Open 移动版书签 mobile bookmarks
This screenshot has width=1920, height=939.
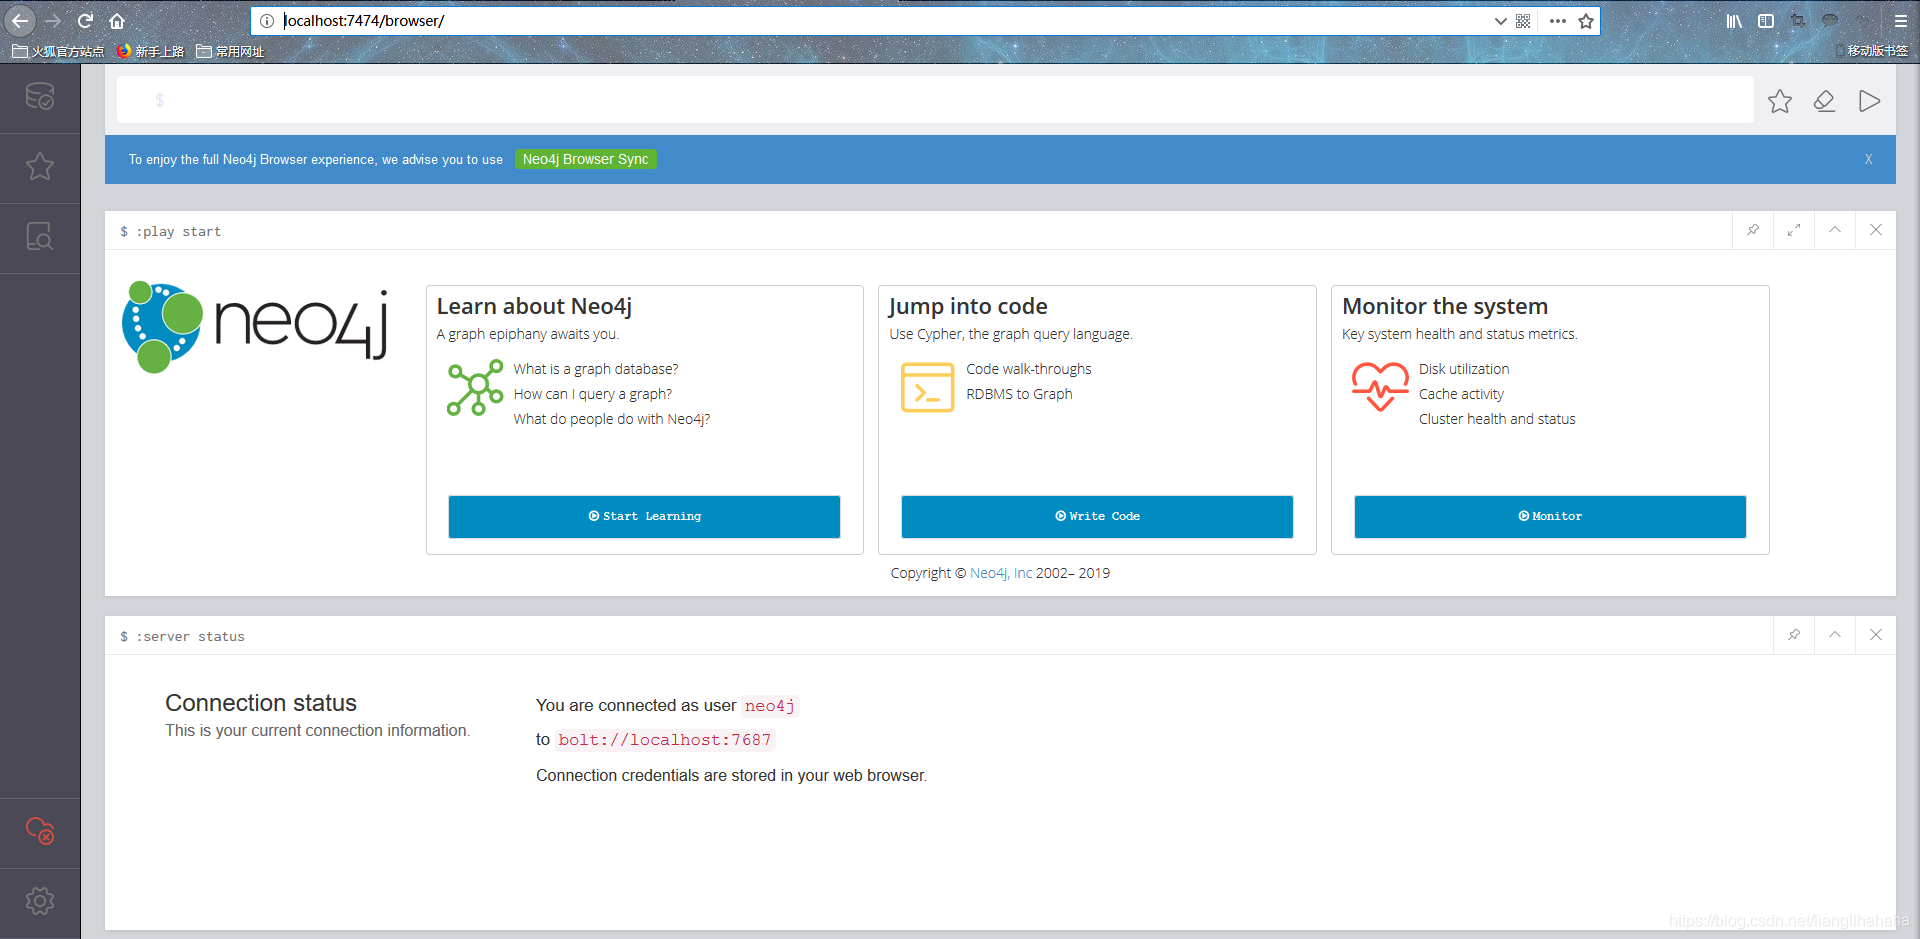[x=1872, y=50]
